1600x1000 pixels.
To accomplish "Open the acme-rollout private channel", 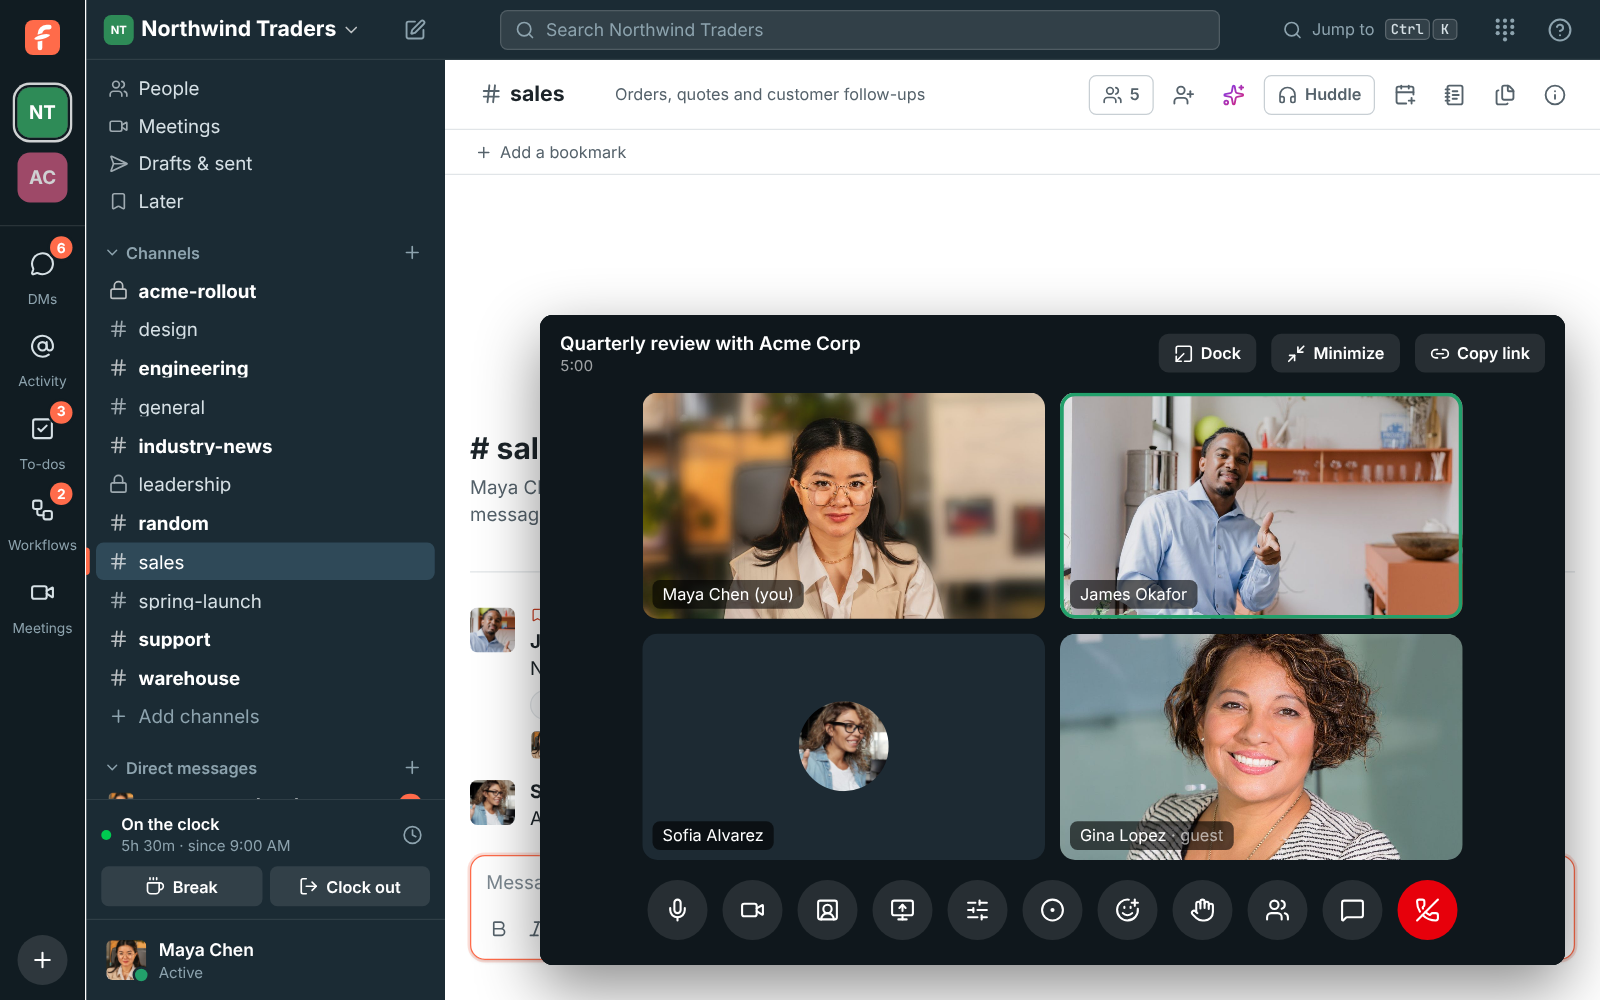I will tap(265, 291).
